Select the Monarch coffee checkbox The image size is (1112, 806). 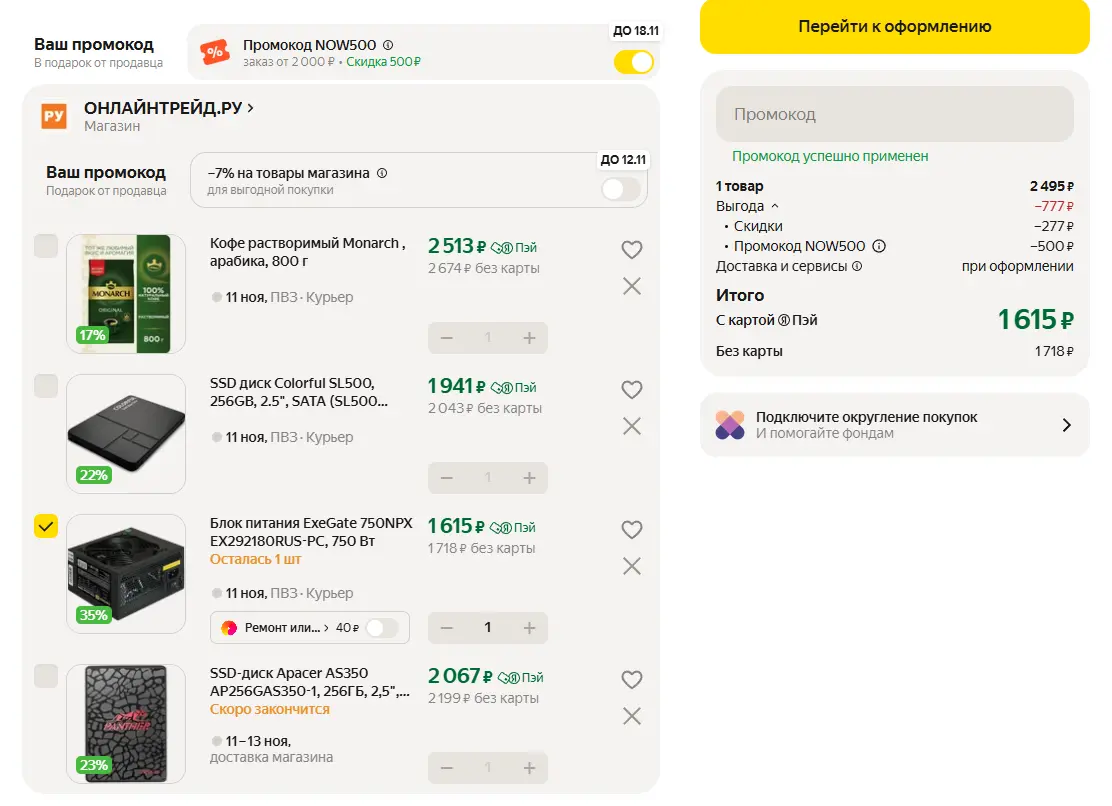(46, 246)
